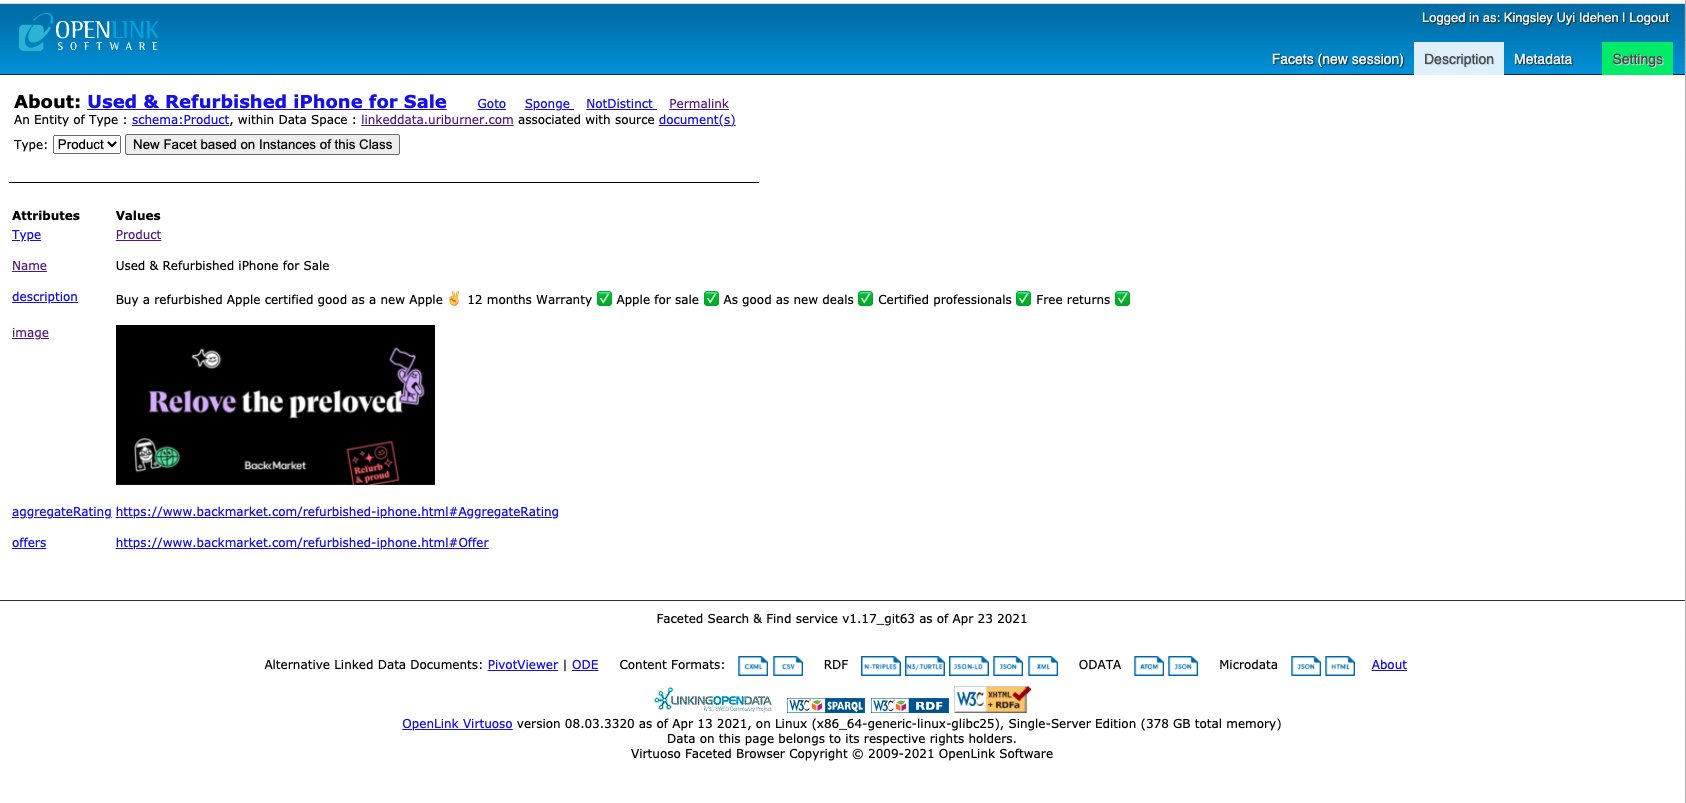Click the image attribute link
Screen dimensions: 1686x803
[x=30, y=333]
